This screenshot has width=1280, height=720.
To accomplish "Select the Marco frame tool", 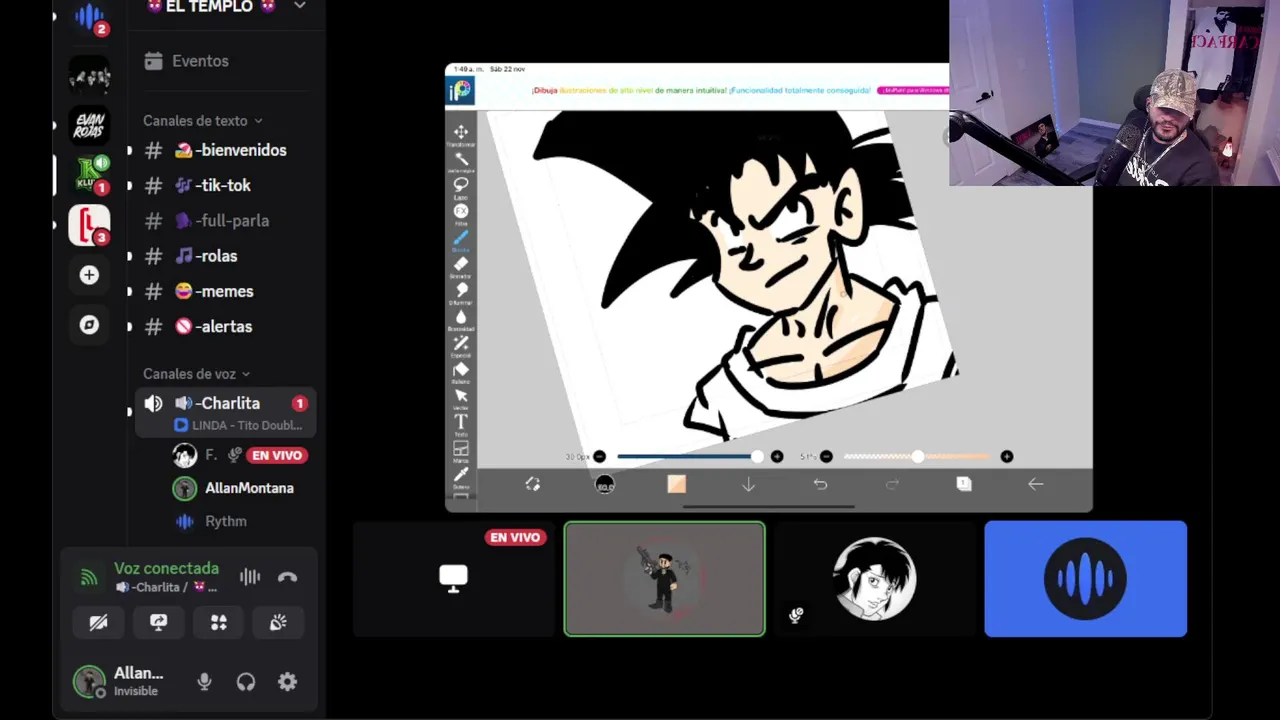I will [x=461, y=450].
